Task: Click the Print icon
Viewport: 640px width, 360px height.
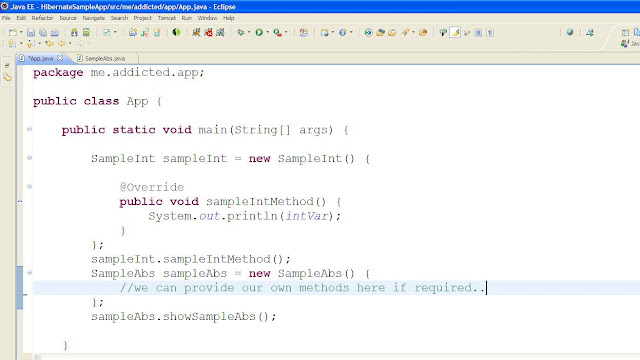Action: pyautogui.click(x=55, y=33)
